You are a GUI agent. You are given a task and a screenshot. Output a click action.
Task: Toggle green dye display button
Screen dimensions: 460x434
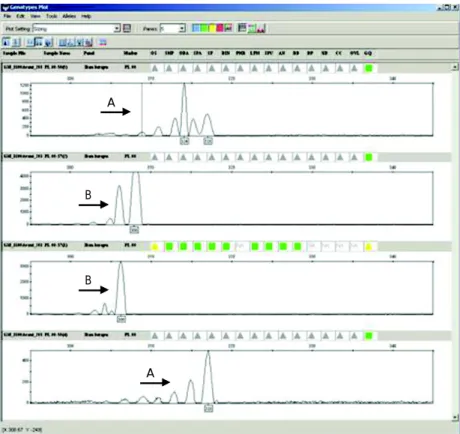[x=204, y=28]
